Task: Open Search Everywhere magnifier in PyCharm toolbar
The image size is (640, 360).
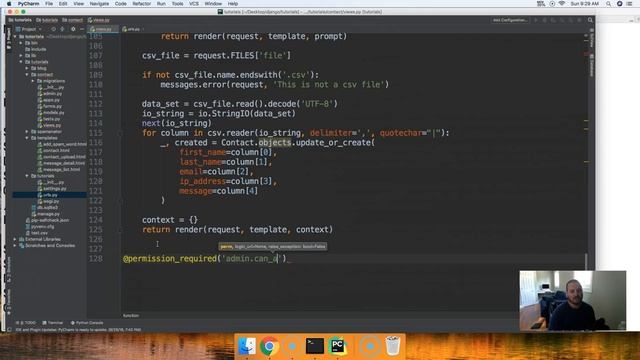Action: pyautogui.click(x=590, y=20)
